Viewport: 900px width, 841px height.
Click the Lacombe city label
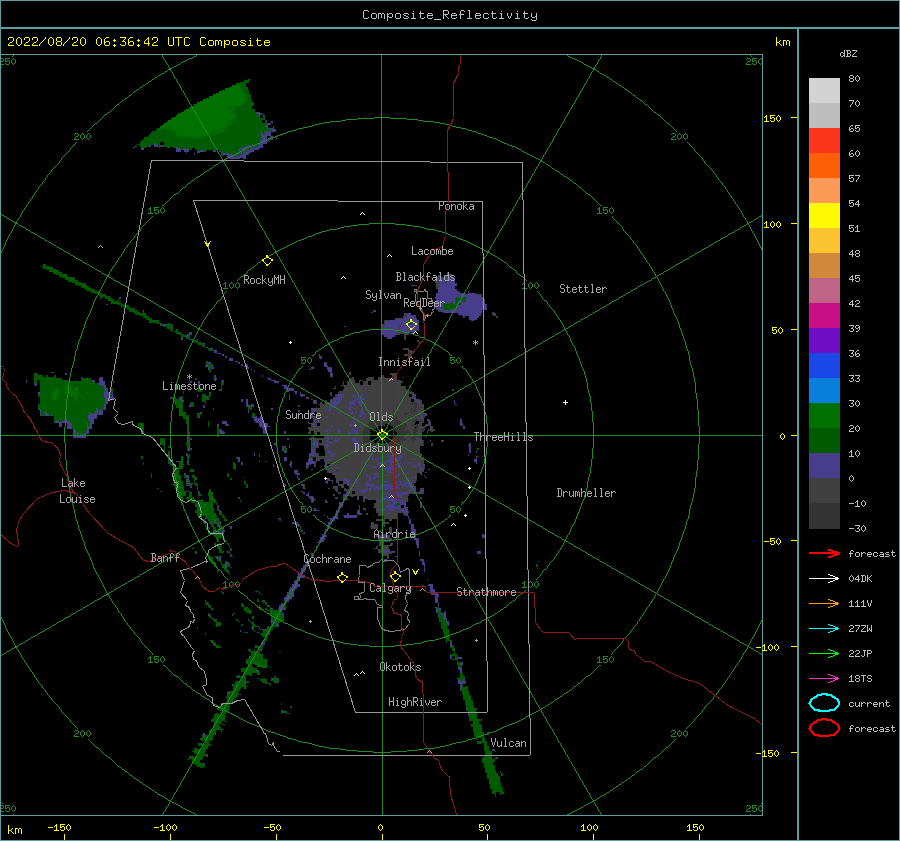pos(432,251)
